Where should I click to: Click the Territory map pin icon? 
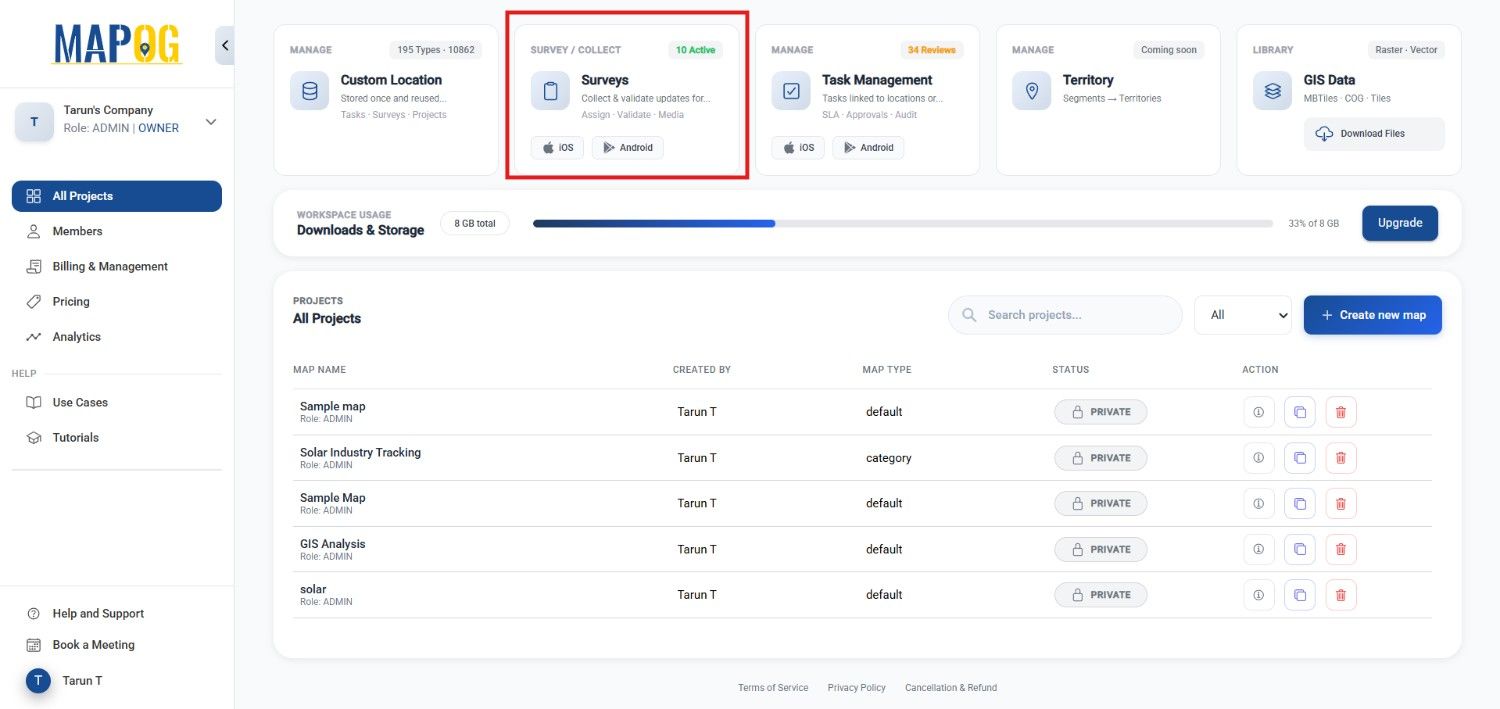pos(1031,90)
